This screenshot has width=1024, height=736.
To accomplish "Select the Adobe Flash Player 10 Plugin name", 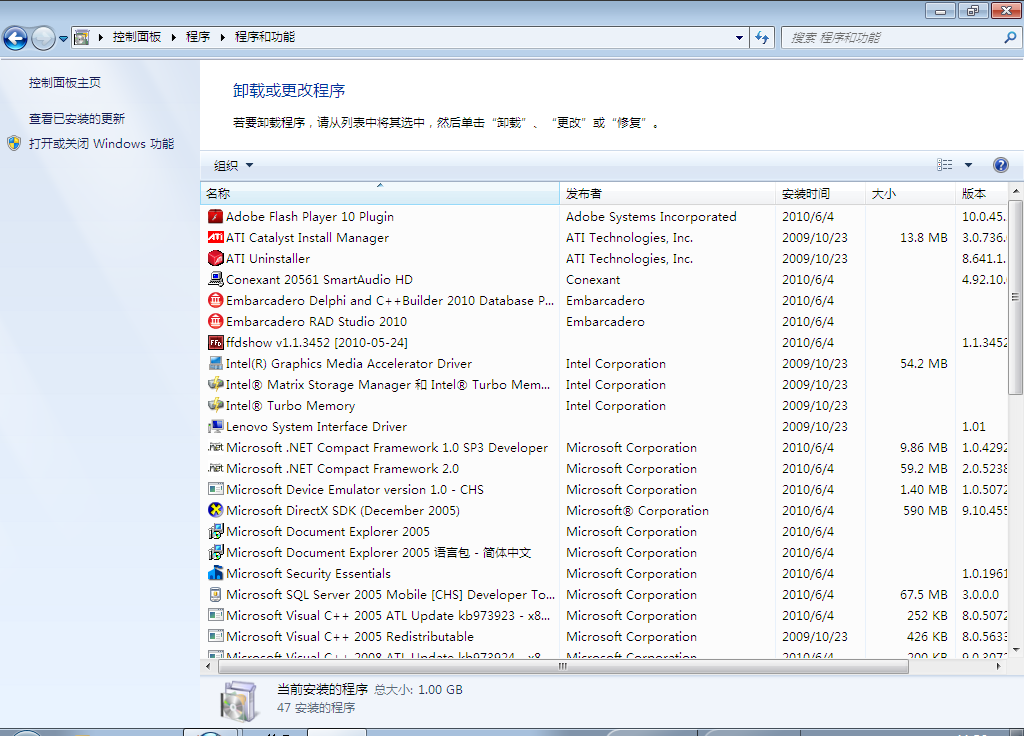I will coord(310,216).
